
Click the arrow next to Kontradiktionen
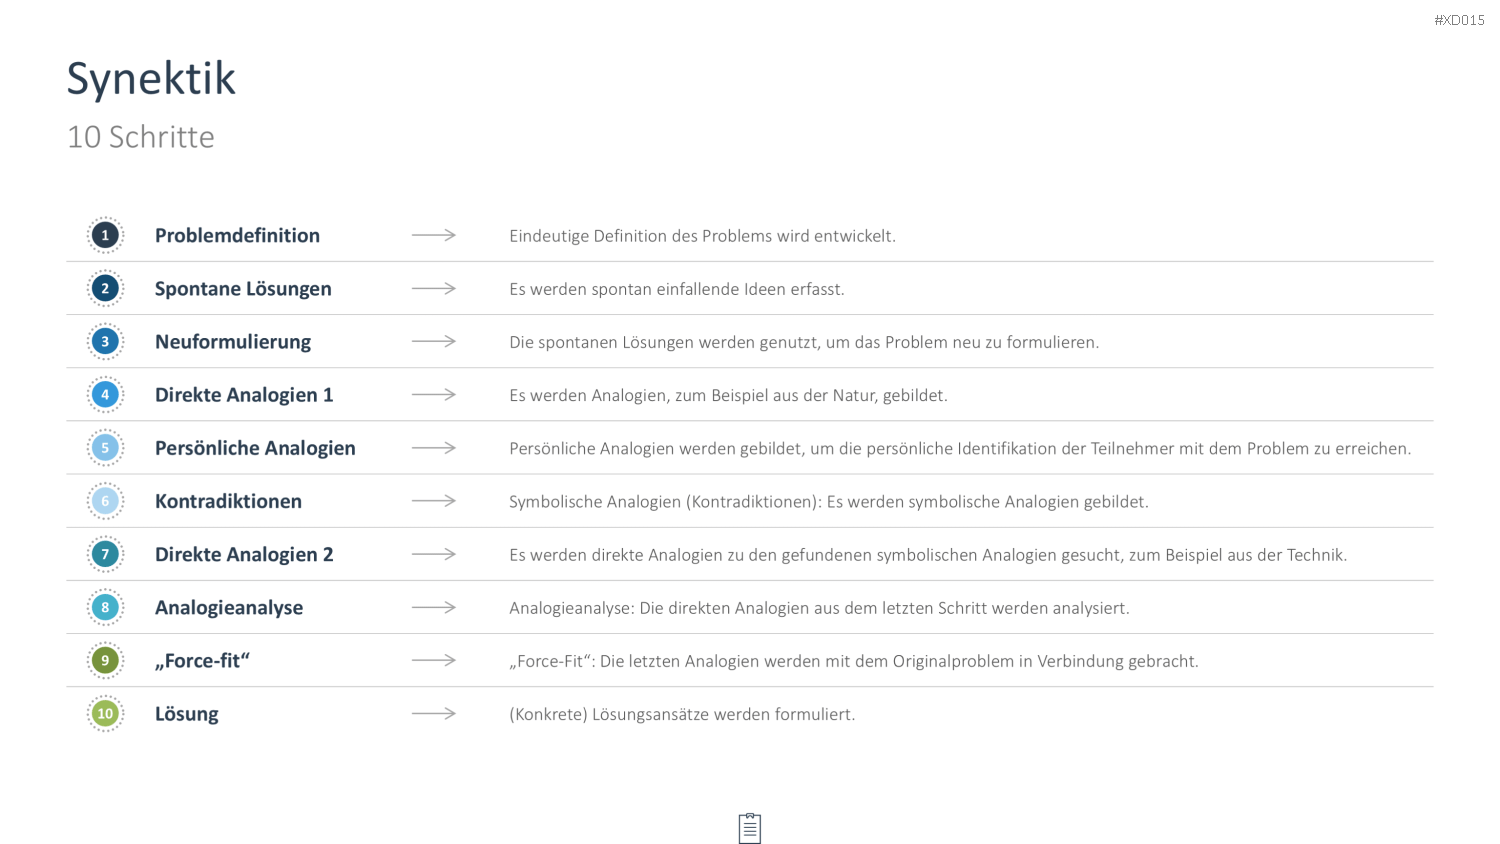[434, 501]
